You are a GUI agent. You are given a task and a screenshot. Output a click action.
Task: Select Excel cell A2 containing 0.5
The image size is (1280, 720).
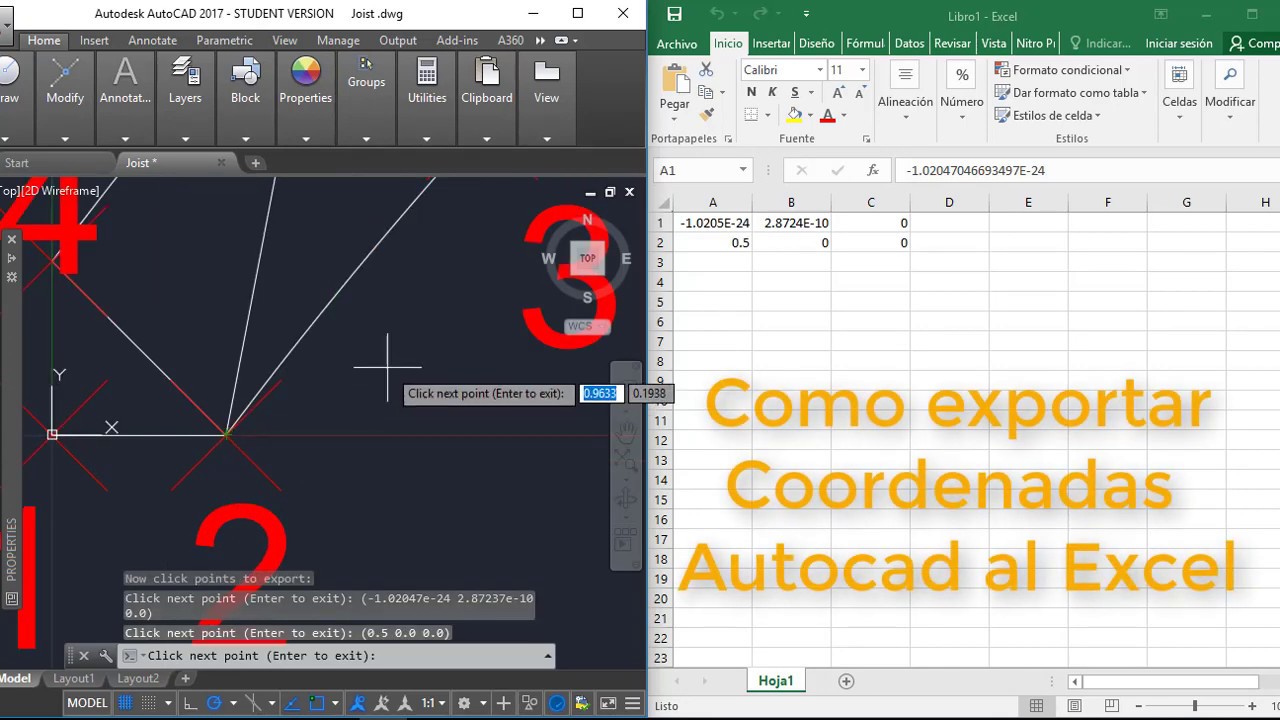pos(712,243)
